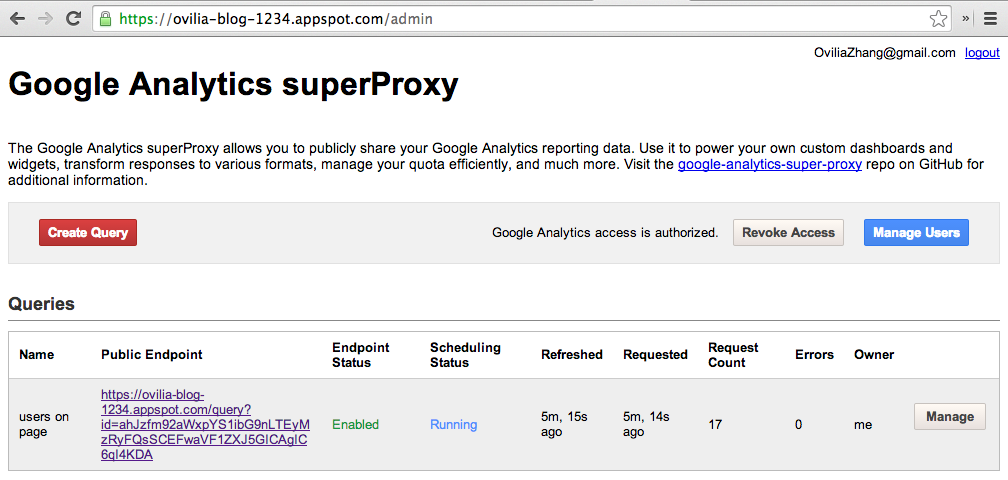The width and height of the screenshot is (1008, 480).
Task: Click the browser back arrow
Action: point(17,19)
